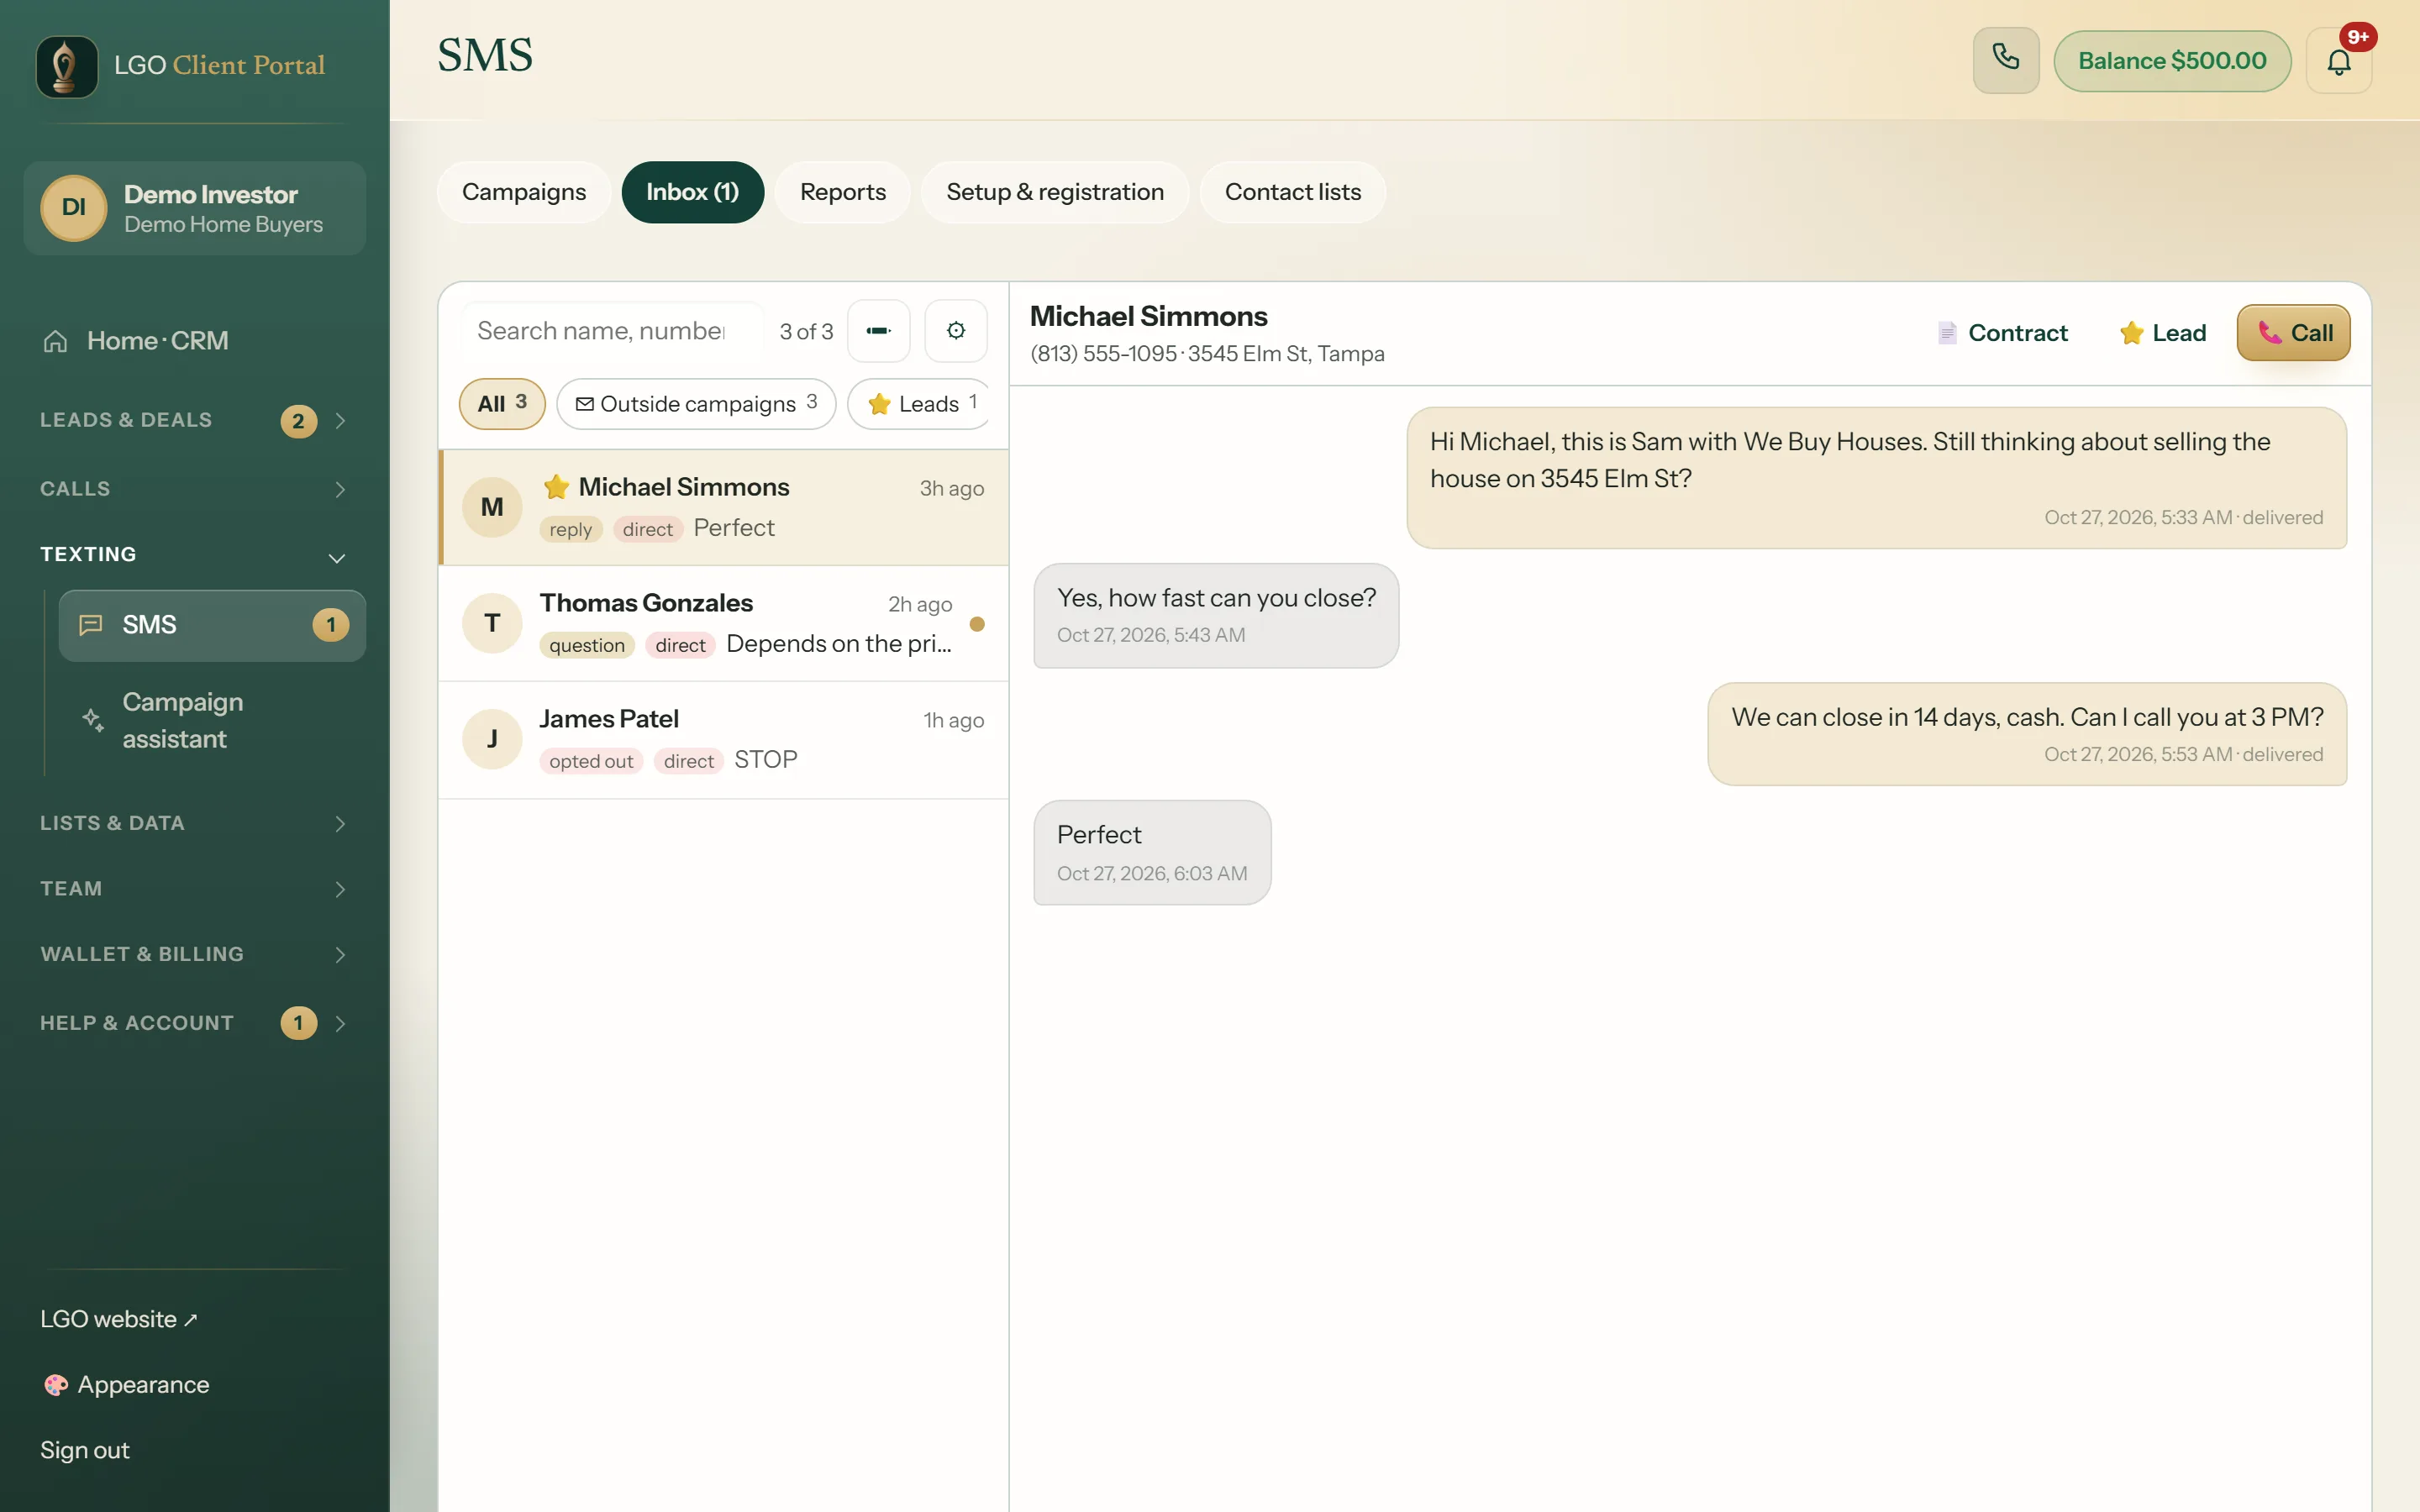Toggle the Outside campaigns filter chip
The image size is (2420, 1512).
click(x=696, y=404)
